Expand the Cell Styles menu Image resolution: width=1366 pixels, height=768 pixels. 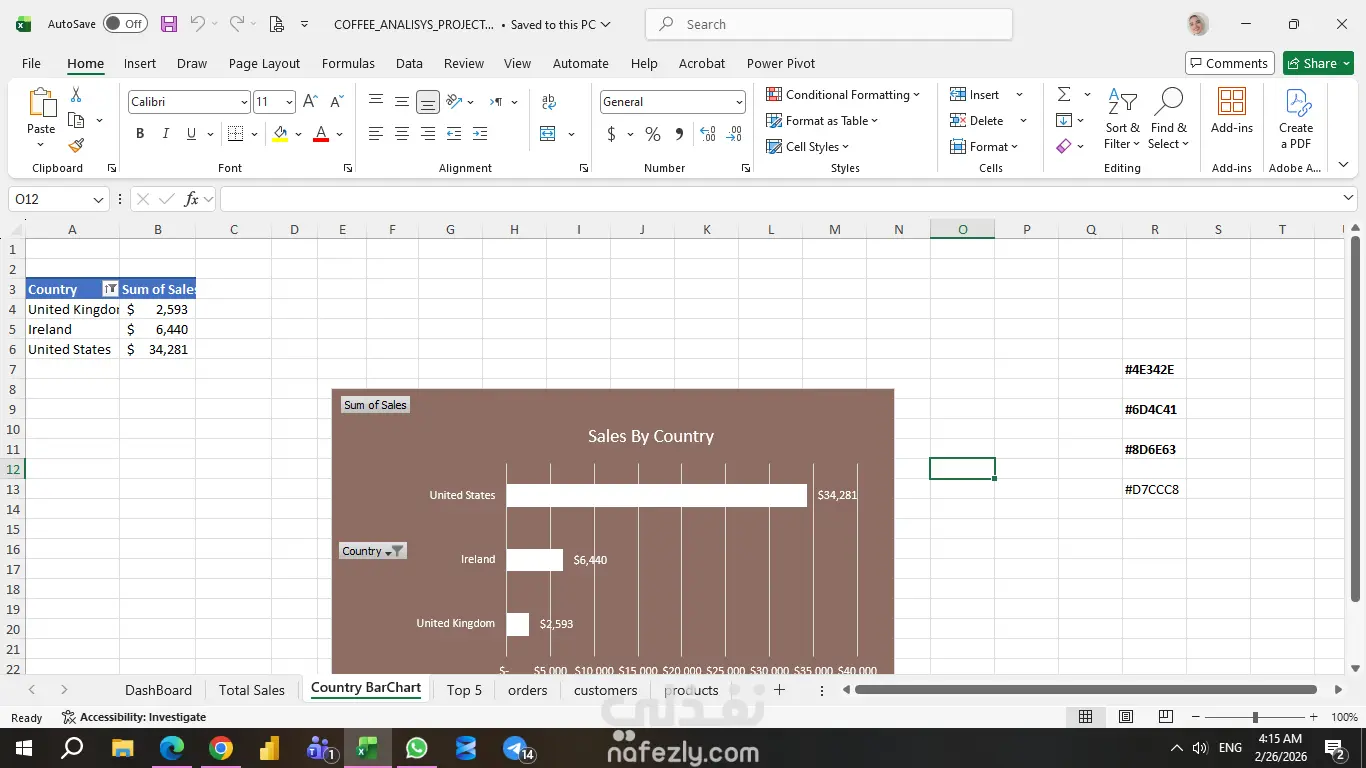click(807, 146)
